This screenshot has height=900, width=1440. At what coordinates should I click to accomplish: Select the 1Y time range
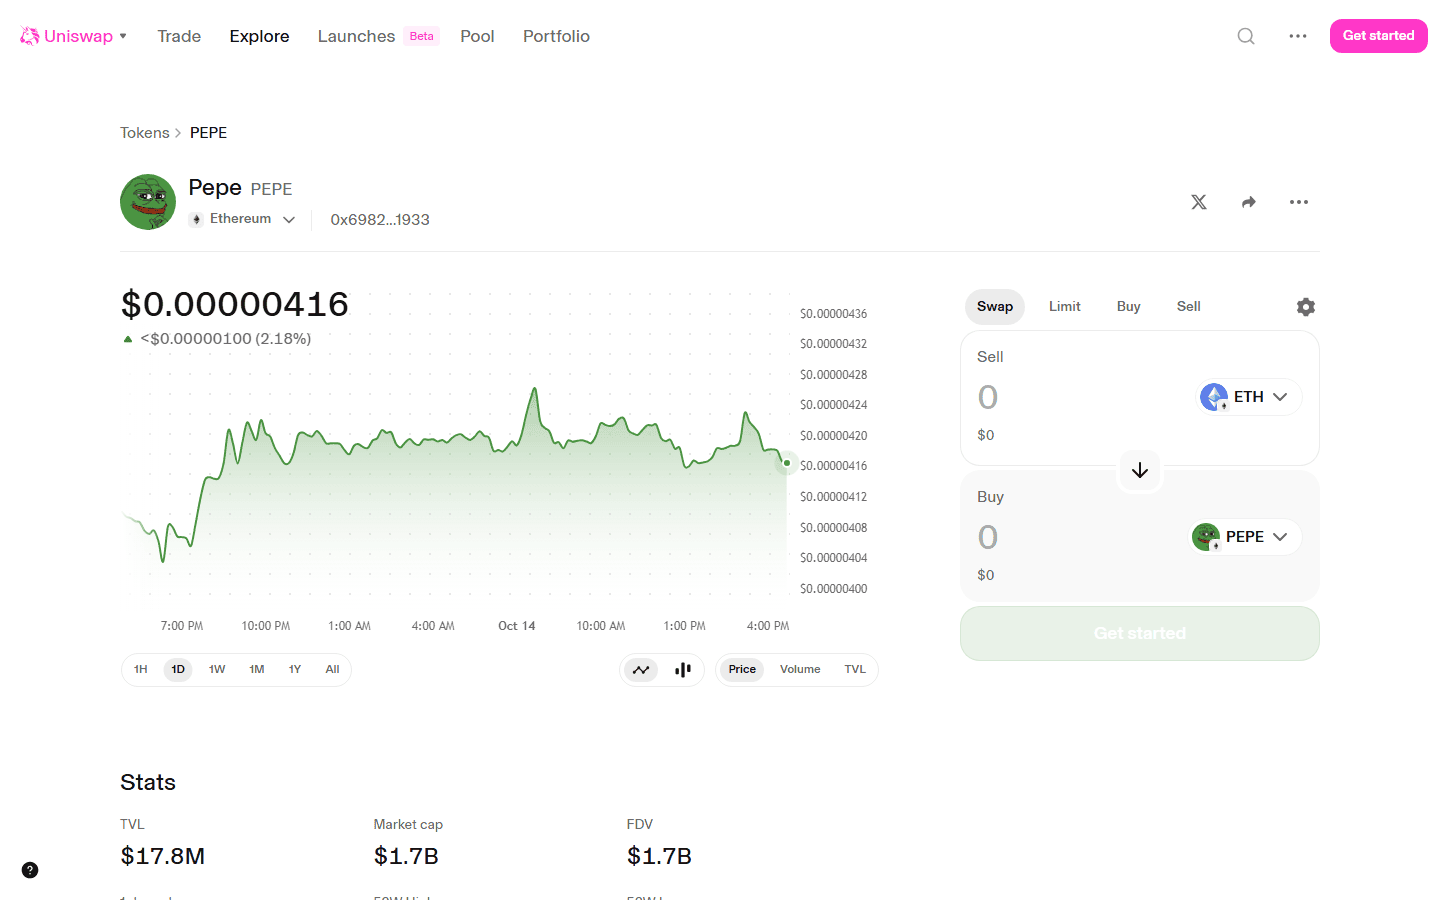(x=295, y=670)
